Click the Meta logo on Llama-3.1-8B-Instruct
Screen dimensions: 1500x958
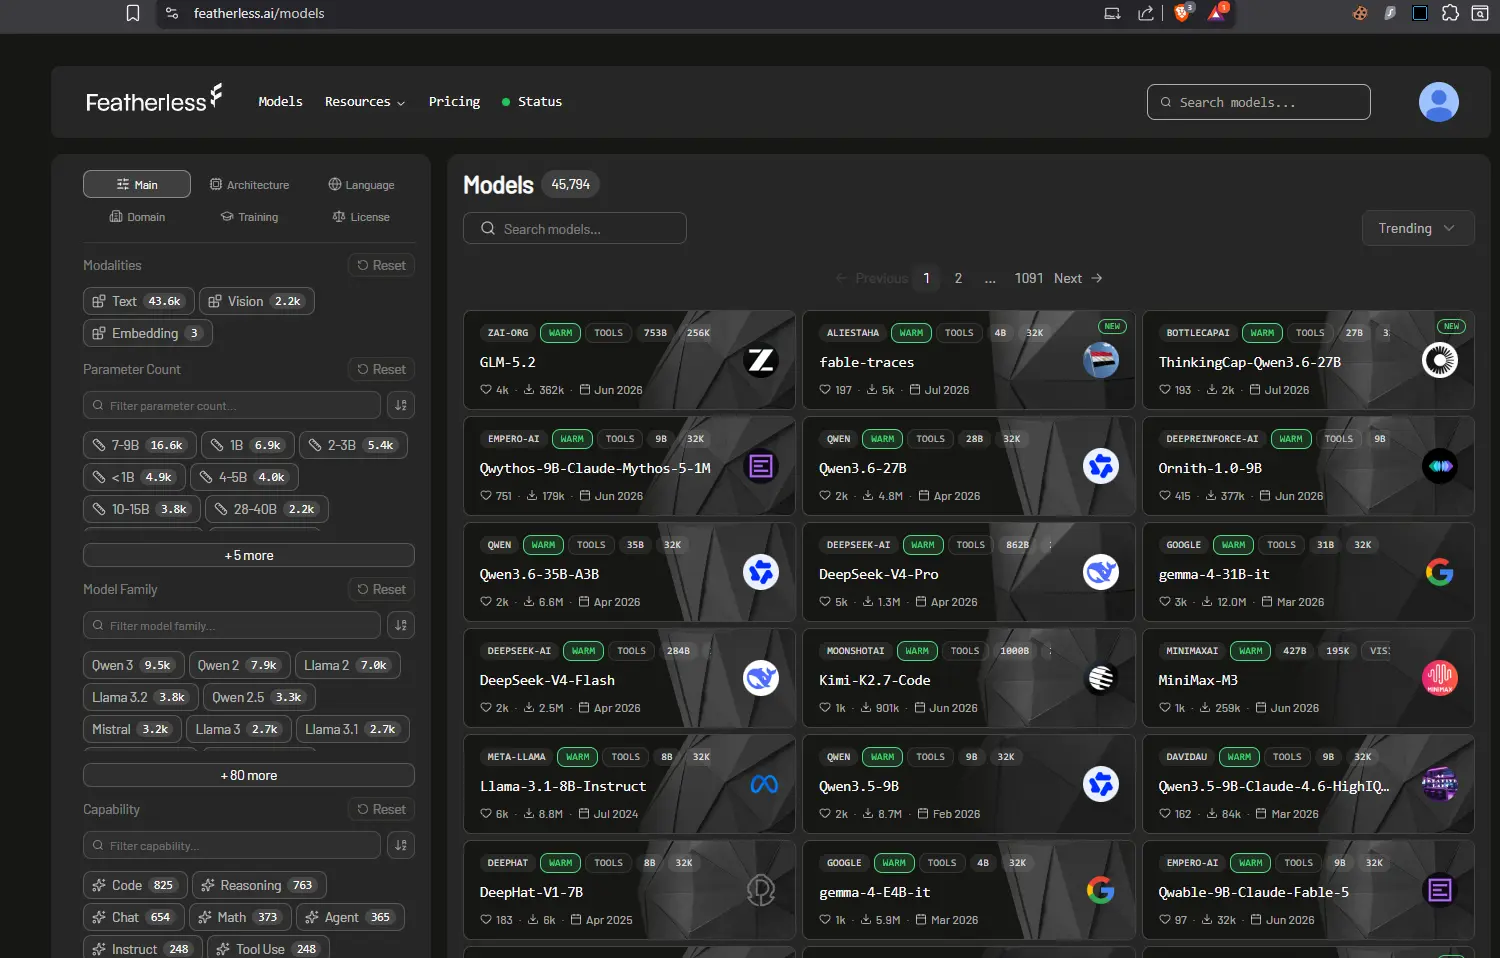pos(764,784)
